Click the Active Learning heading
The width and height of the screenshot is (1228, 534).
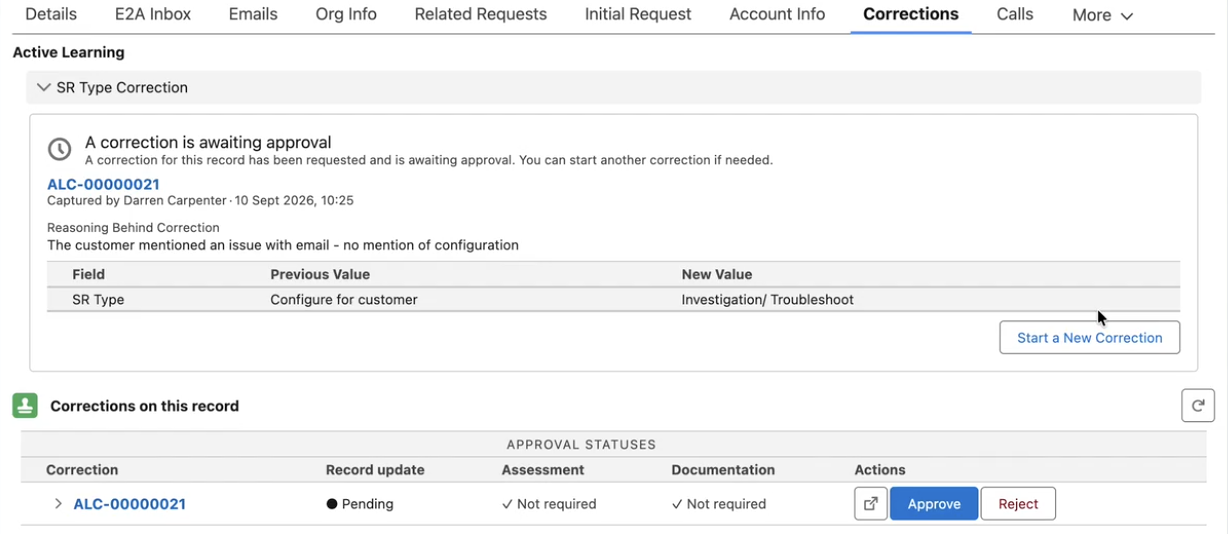tap(69, 52)
